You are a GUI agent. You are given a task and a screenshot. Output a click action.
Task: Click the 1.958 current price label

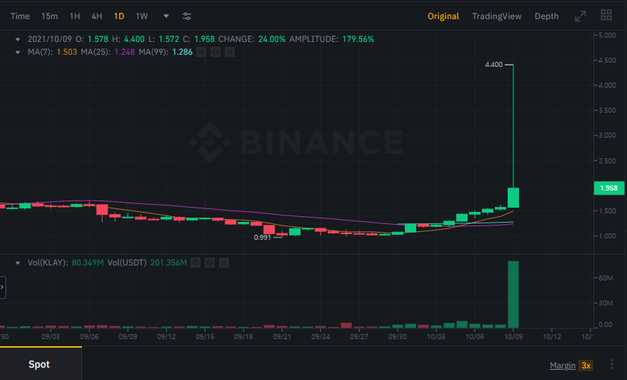pyautogui.click(x=609, y=188)
